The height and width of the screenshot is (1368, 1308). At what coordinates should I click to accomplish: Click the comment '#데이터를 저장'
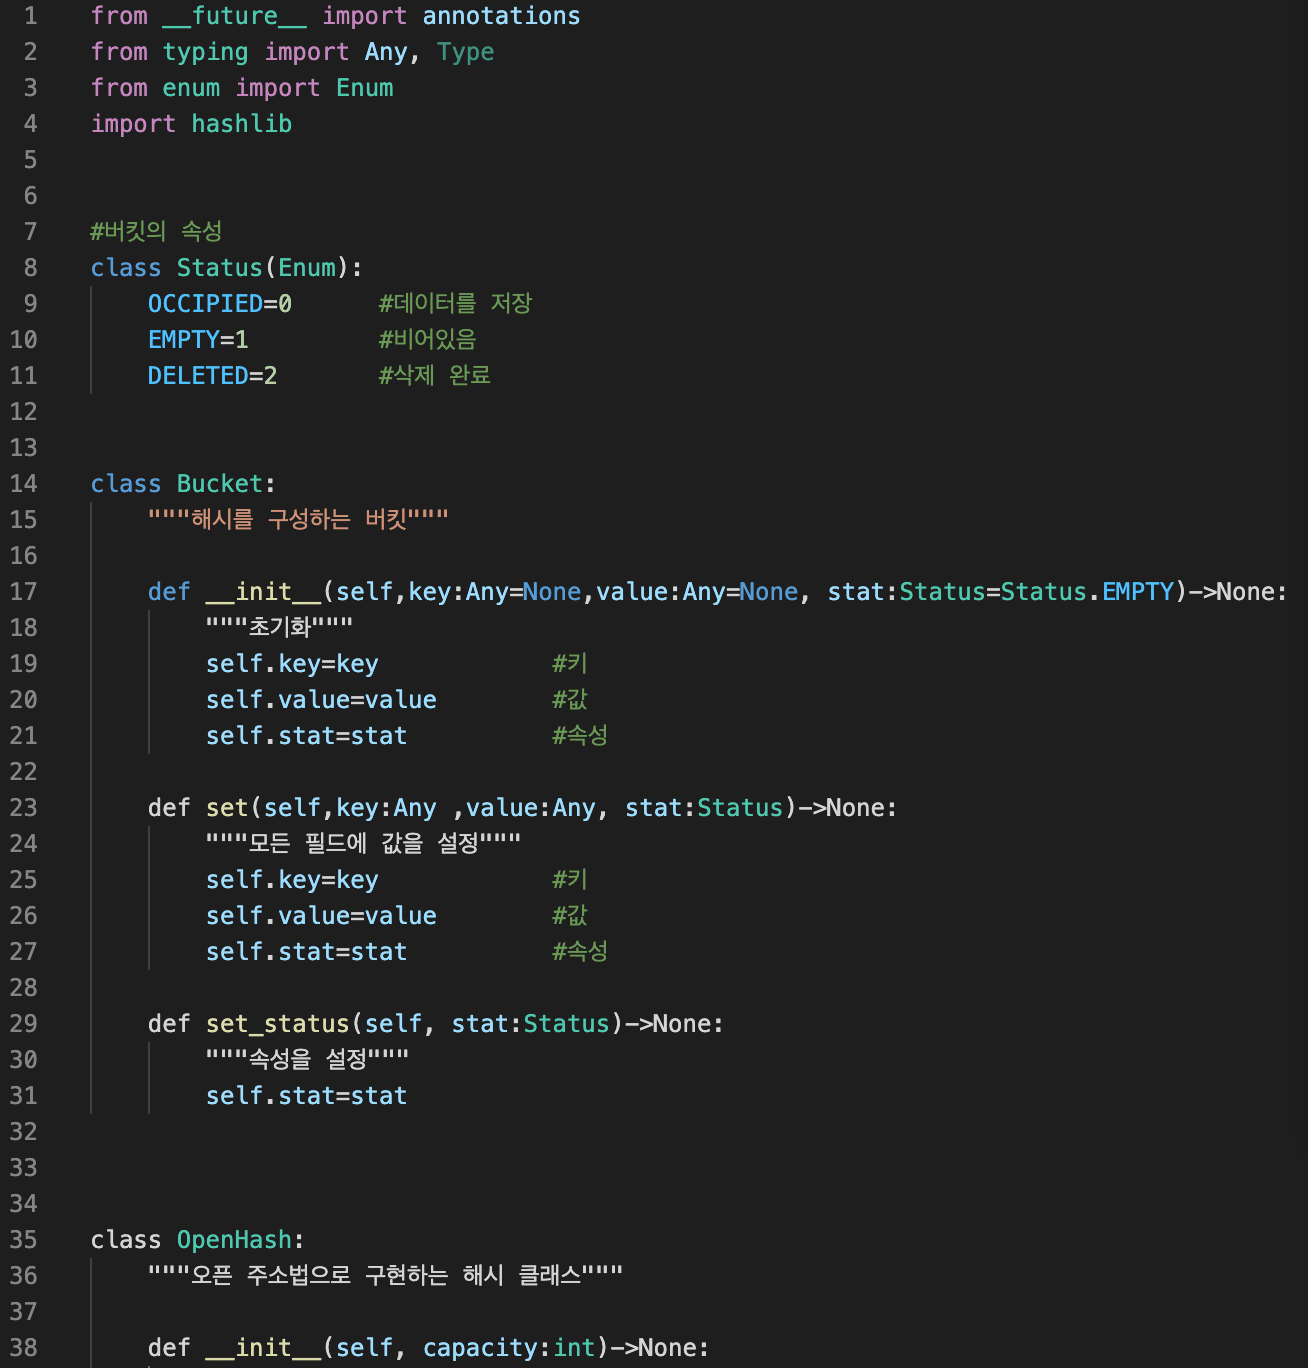tap(455, 304)
